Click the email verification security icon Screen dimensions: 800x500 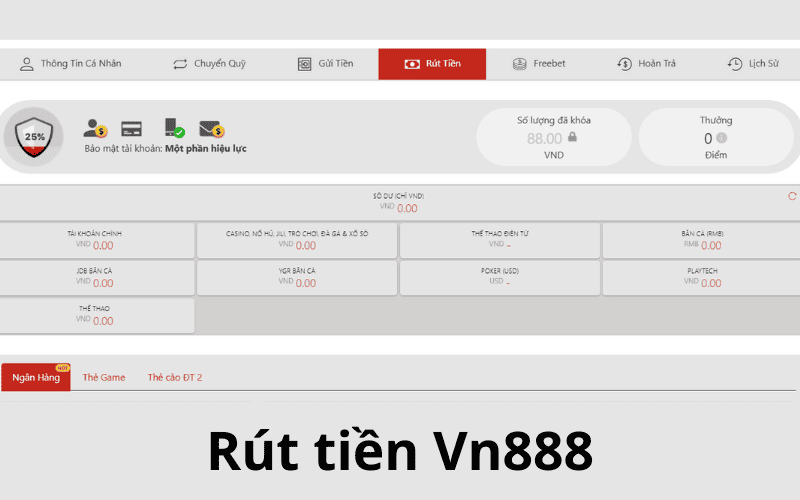(212, 129)
